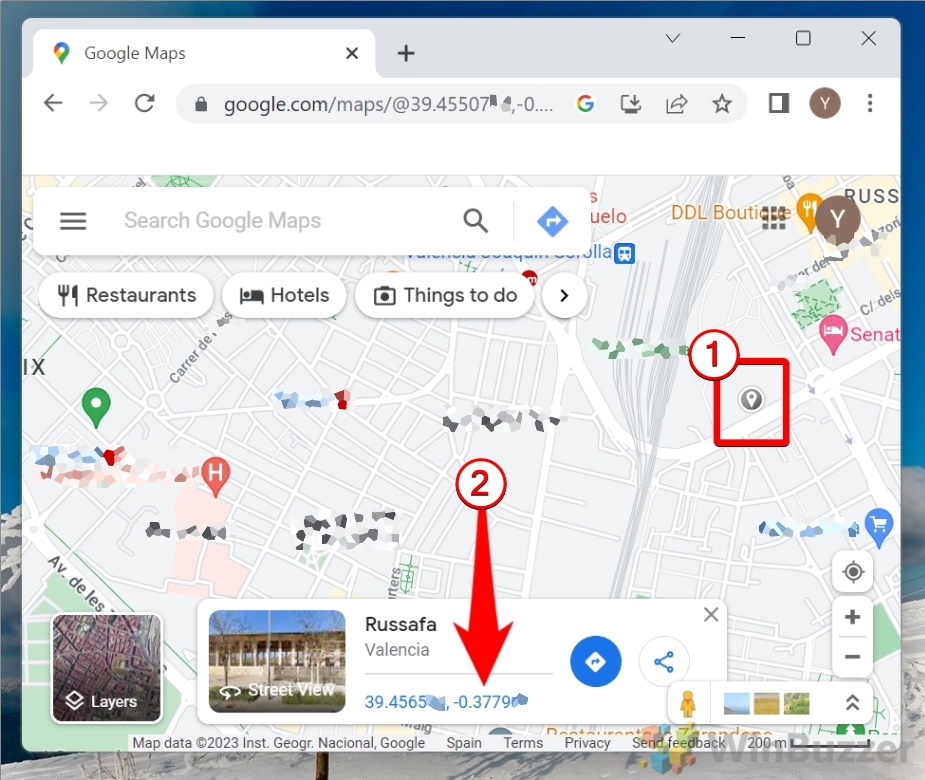The width and height of the screenshot is (925, 780).
Task: Zoom out on the map
Action: pos(852,657)
